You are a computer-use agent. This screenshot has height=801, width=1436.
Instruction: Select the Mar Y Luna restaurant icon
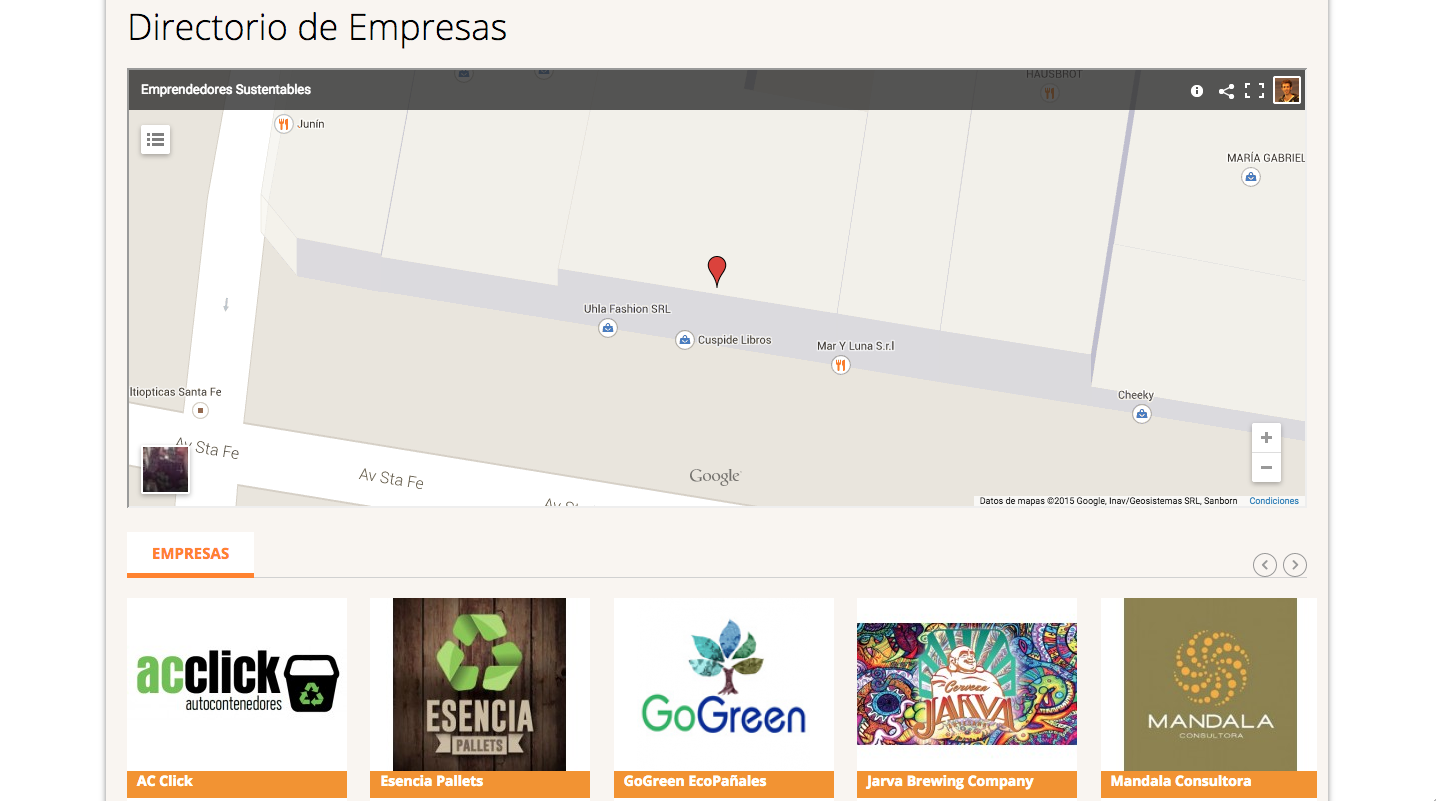840,365
